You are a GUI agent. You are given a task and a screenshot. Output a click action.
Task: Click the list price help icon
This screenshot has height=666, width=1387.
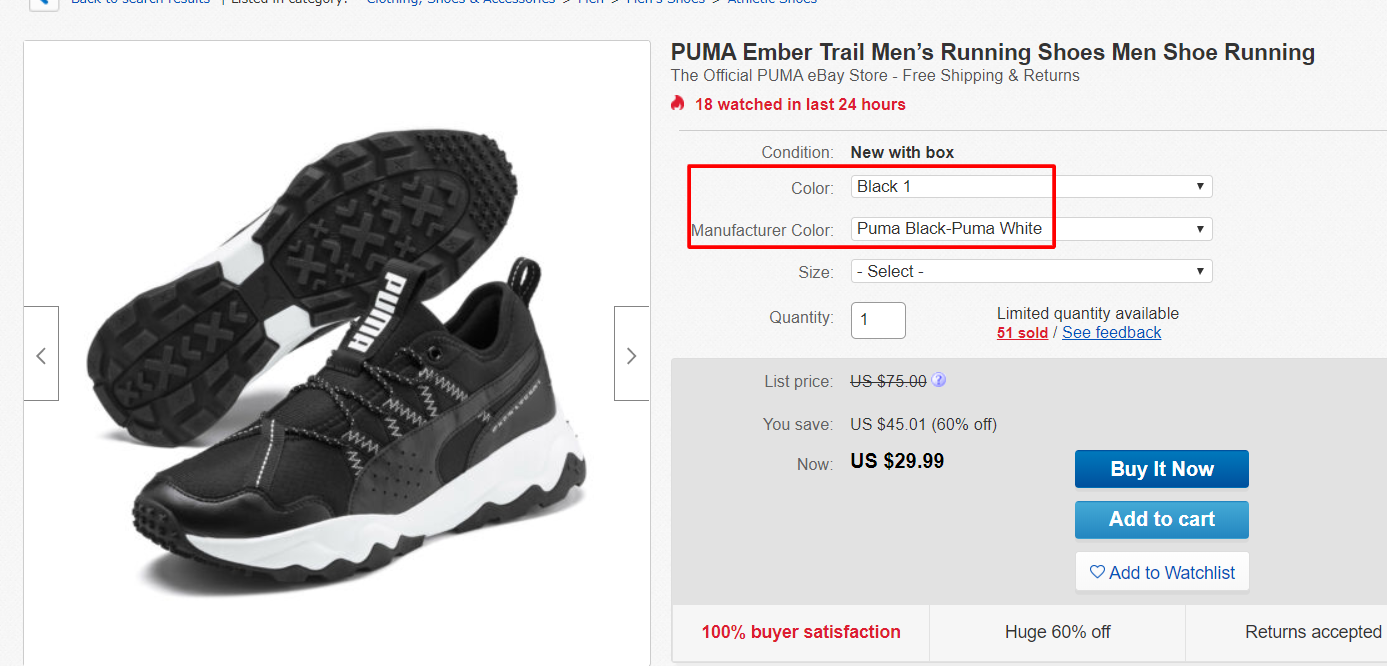coord(939,380)
